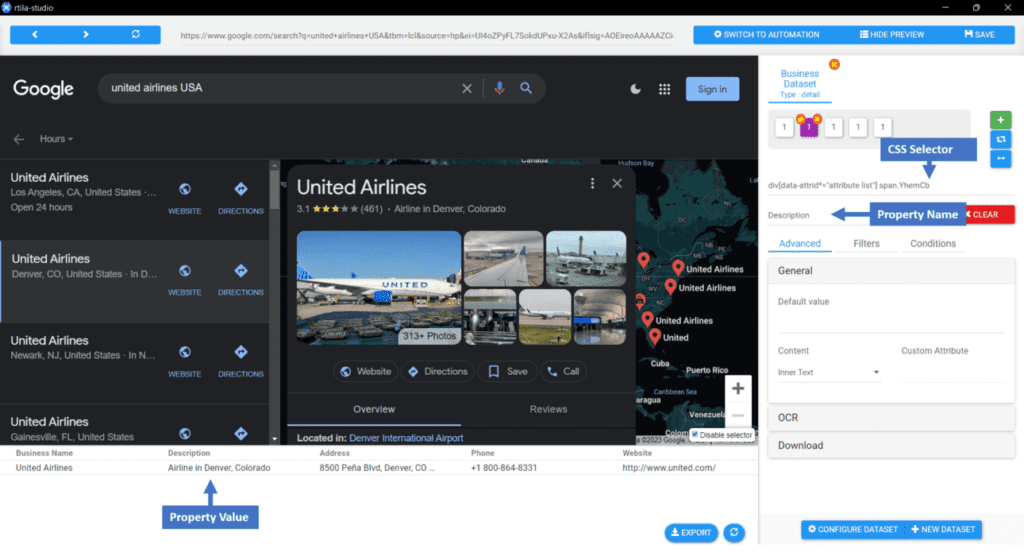
Task: Click the blue loop icon below plus
Action: 1000,139
